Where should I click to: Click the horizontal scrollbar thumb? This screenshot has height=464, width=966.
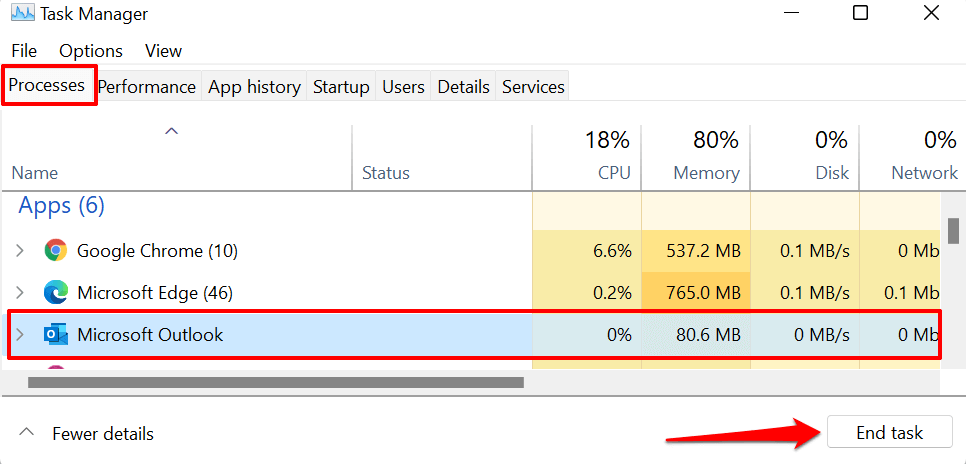point(275,382)
